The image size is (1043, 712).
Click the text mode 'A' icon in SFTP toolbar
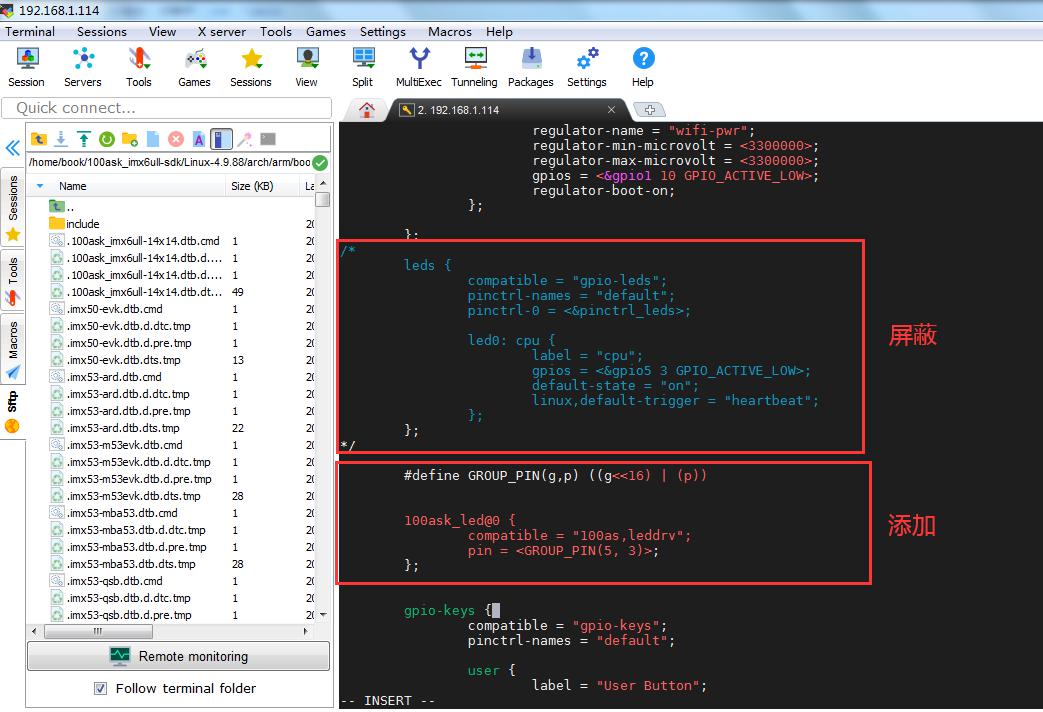[199, 139]
